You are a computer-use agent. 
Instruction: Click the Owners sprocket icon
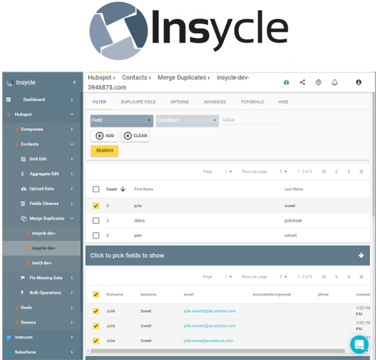pos(16,322)
